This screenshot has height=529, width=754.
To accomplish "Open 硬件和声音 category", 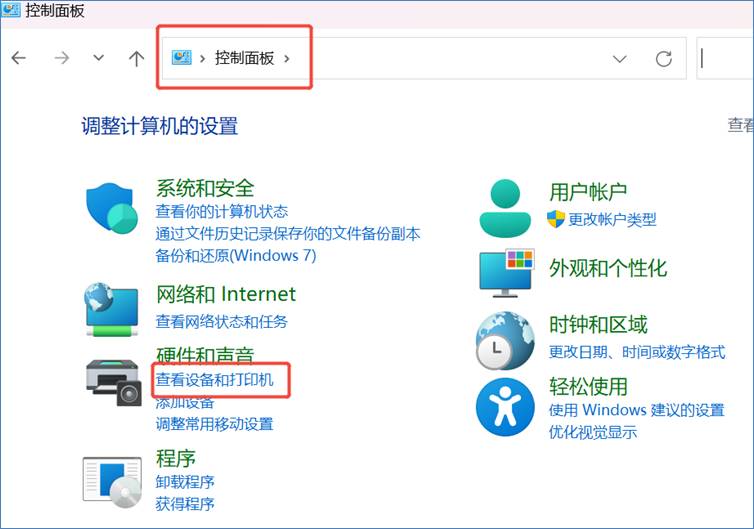I will (205, 354).
